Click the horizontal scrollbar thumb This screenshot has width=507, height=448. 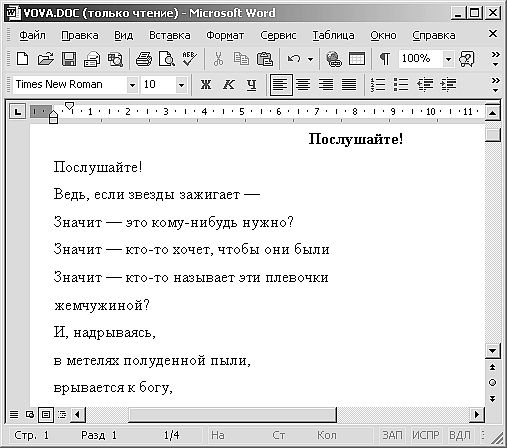click(x=232, y=415)
